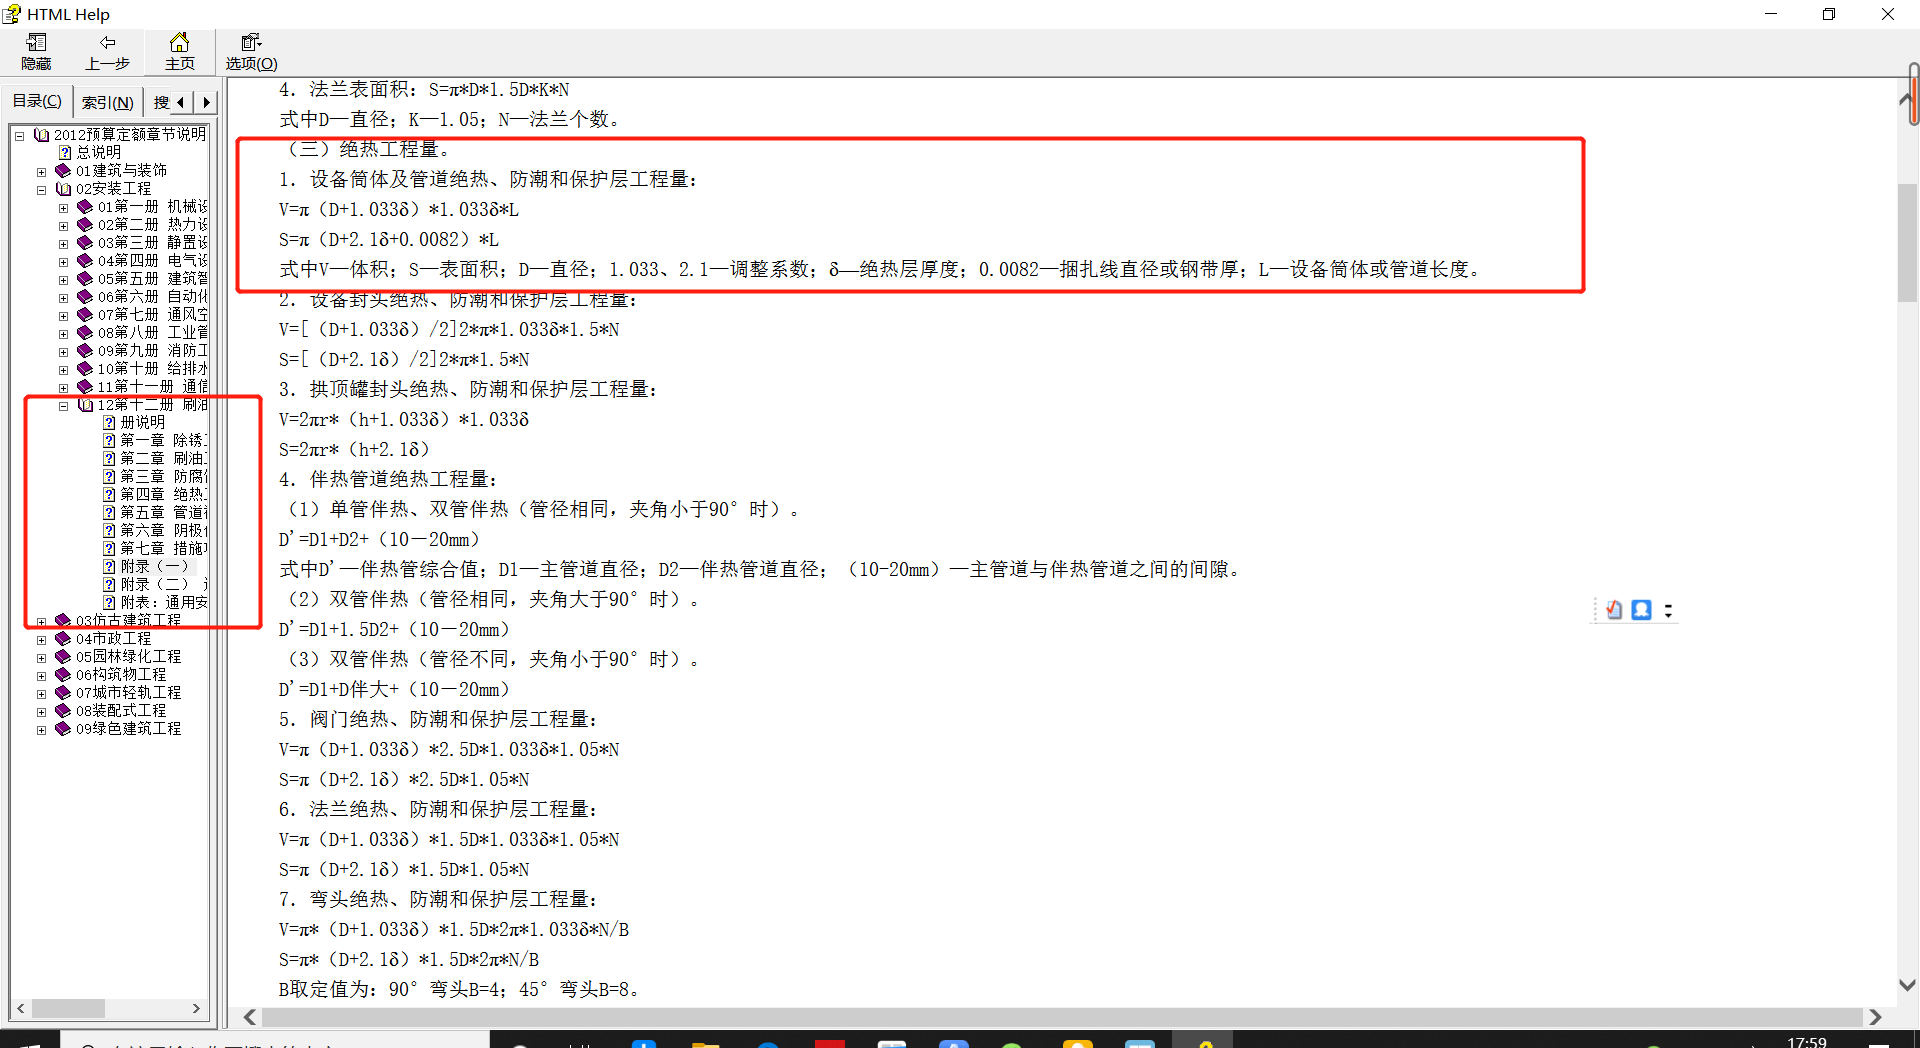
Task: Open the 第三章 防腐 topic
Action: tap(163, 476)
